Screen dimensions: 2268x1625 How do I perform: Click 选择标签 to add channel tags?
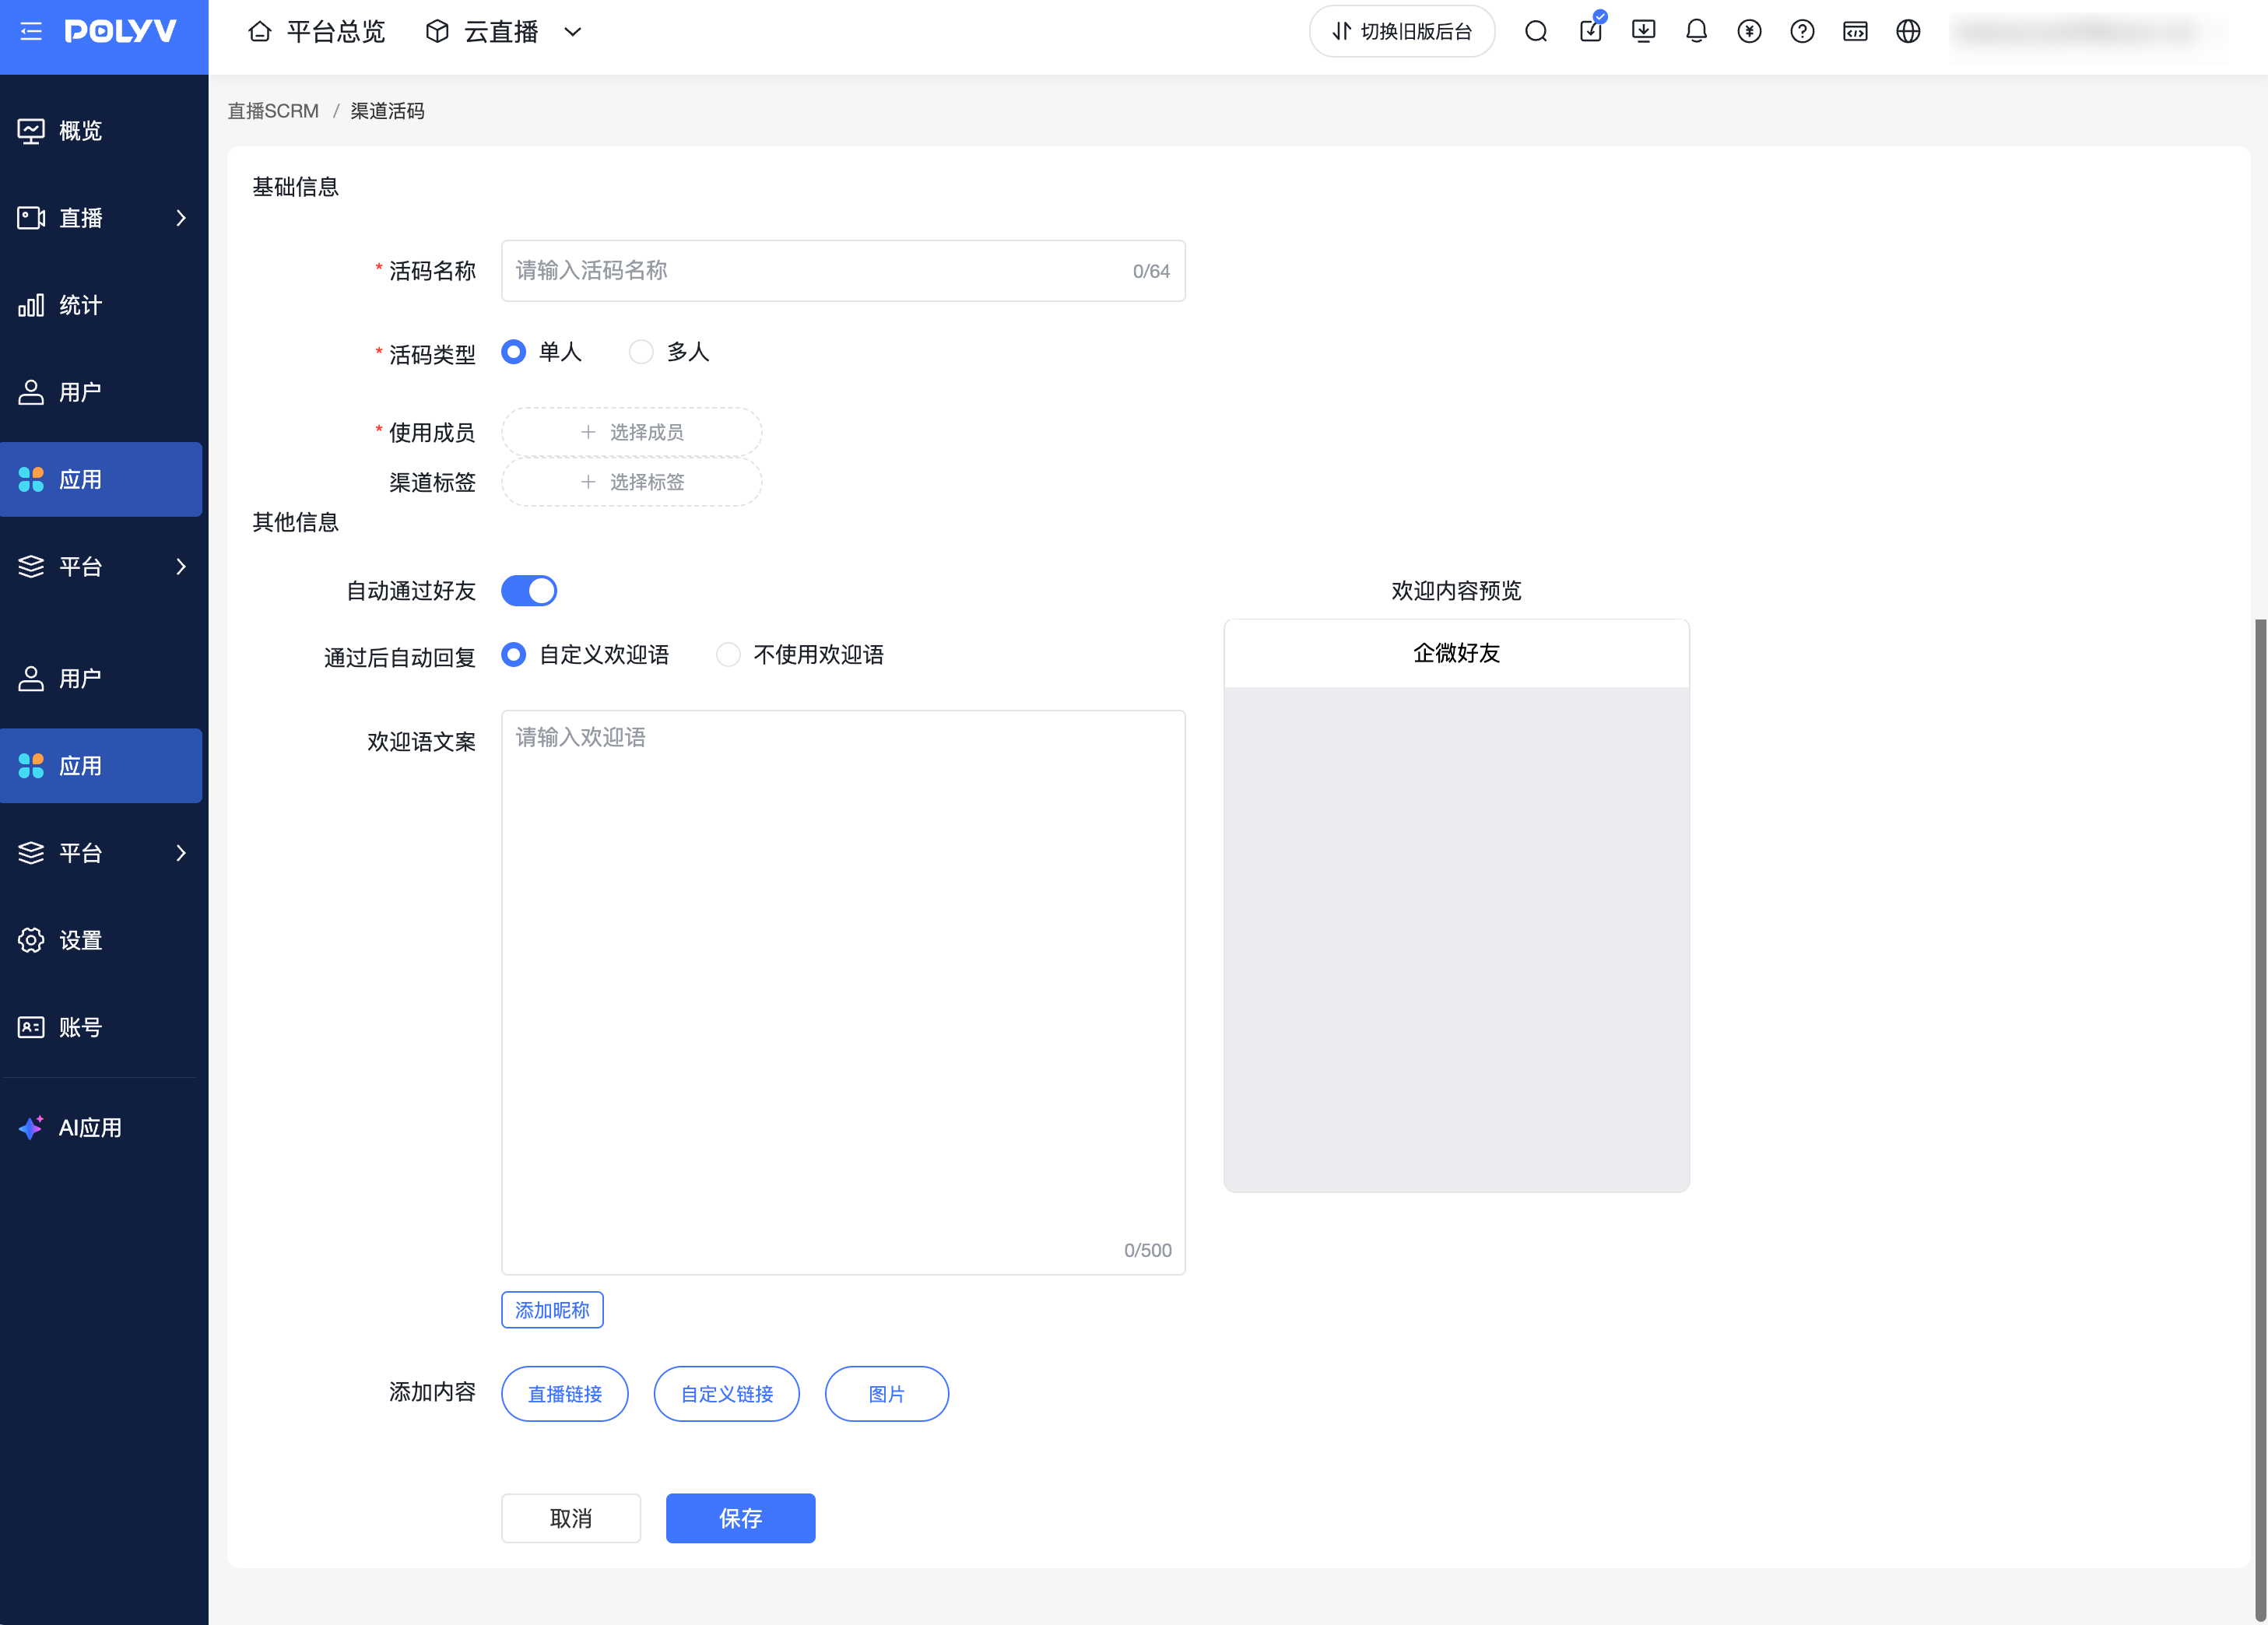(x=632, y=482)
